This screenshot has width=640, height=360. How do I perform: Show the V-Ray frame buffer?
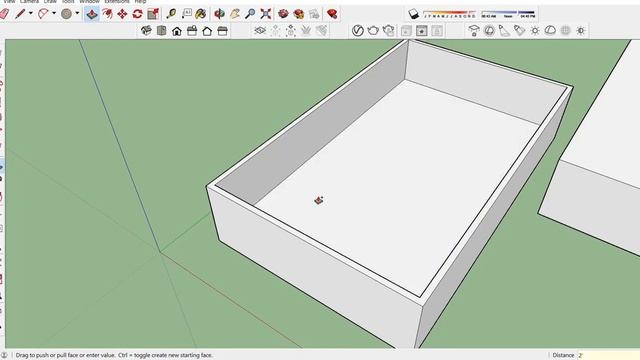(x=422, y=31)
